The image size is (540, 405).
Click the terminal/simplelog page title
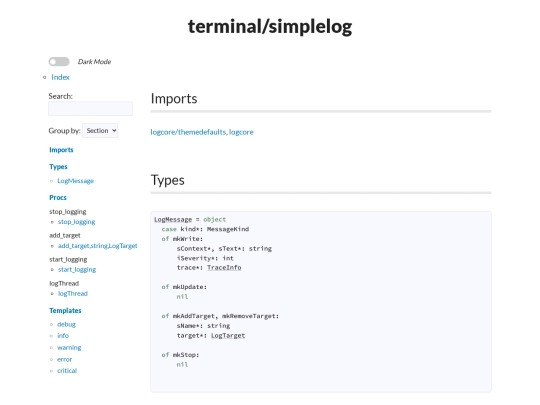[x=270, y=27]
